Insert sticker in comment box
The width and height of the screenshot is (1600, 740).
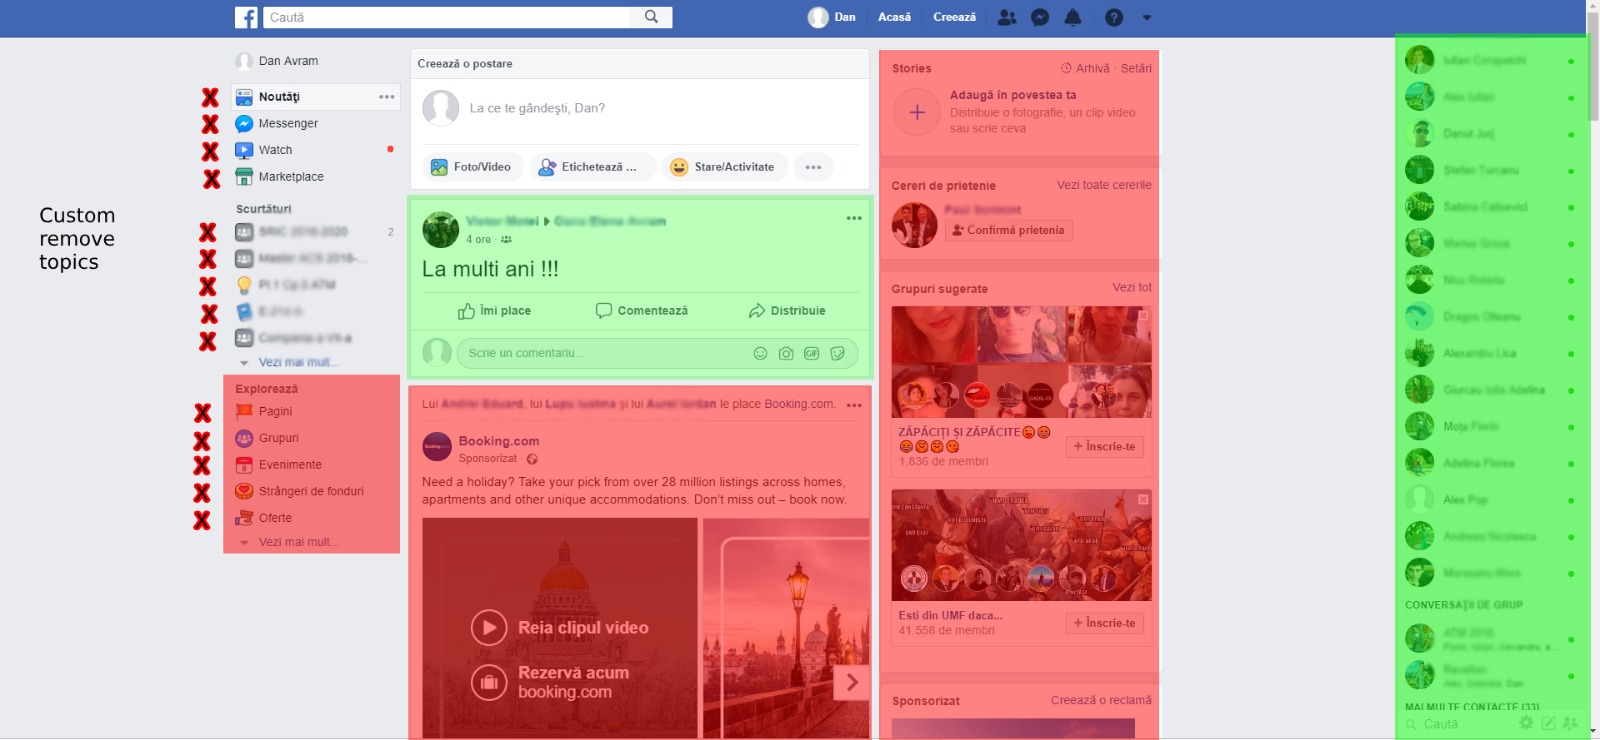click(837, 353)
